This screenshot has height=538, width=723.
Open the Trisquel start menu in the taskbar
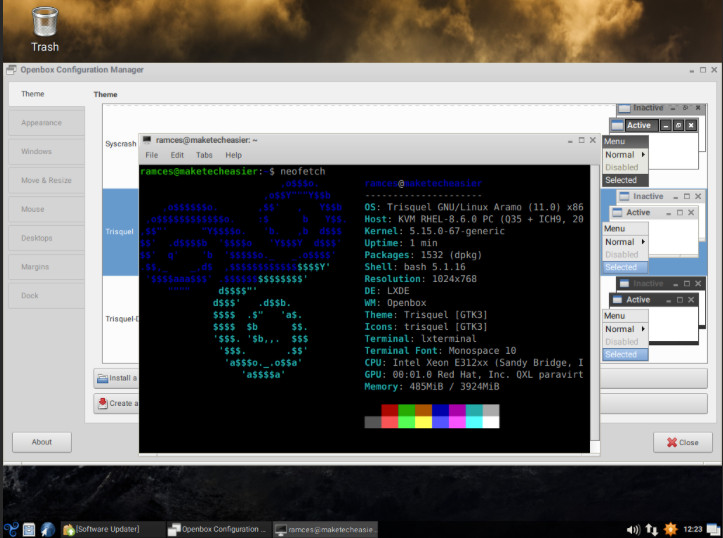[x=11, y=529]
